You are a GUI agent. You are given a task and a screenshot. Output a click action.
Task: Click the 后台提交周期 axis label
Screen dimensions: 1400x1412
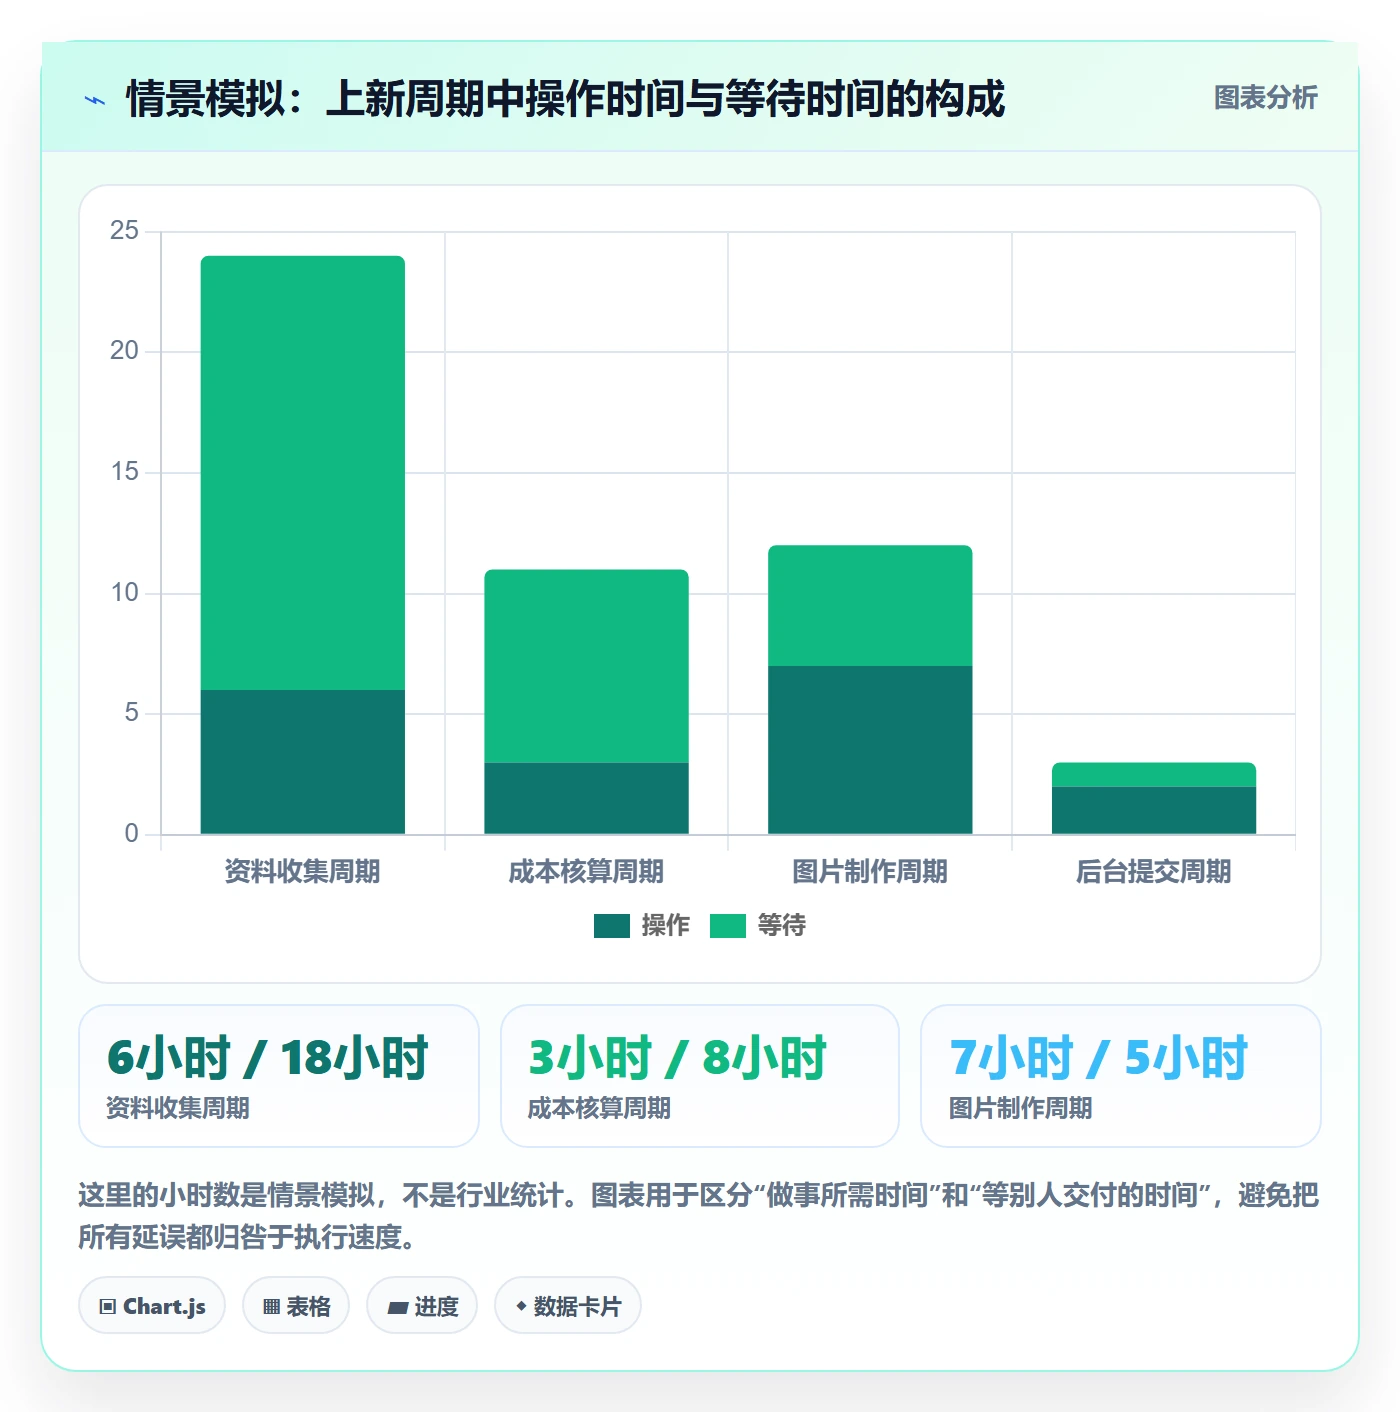coord(1154,872)
